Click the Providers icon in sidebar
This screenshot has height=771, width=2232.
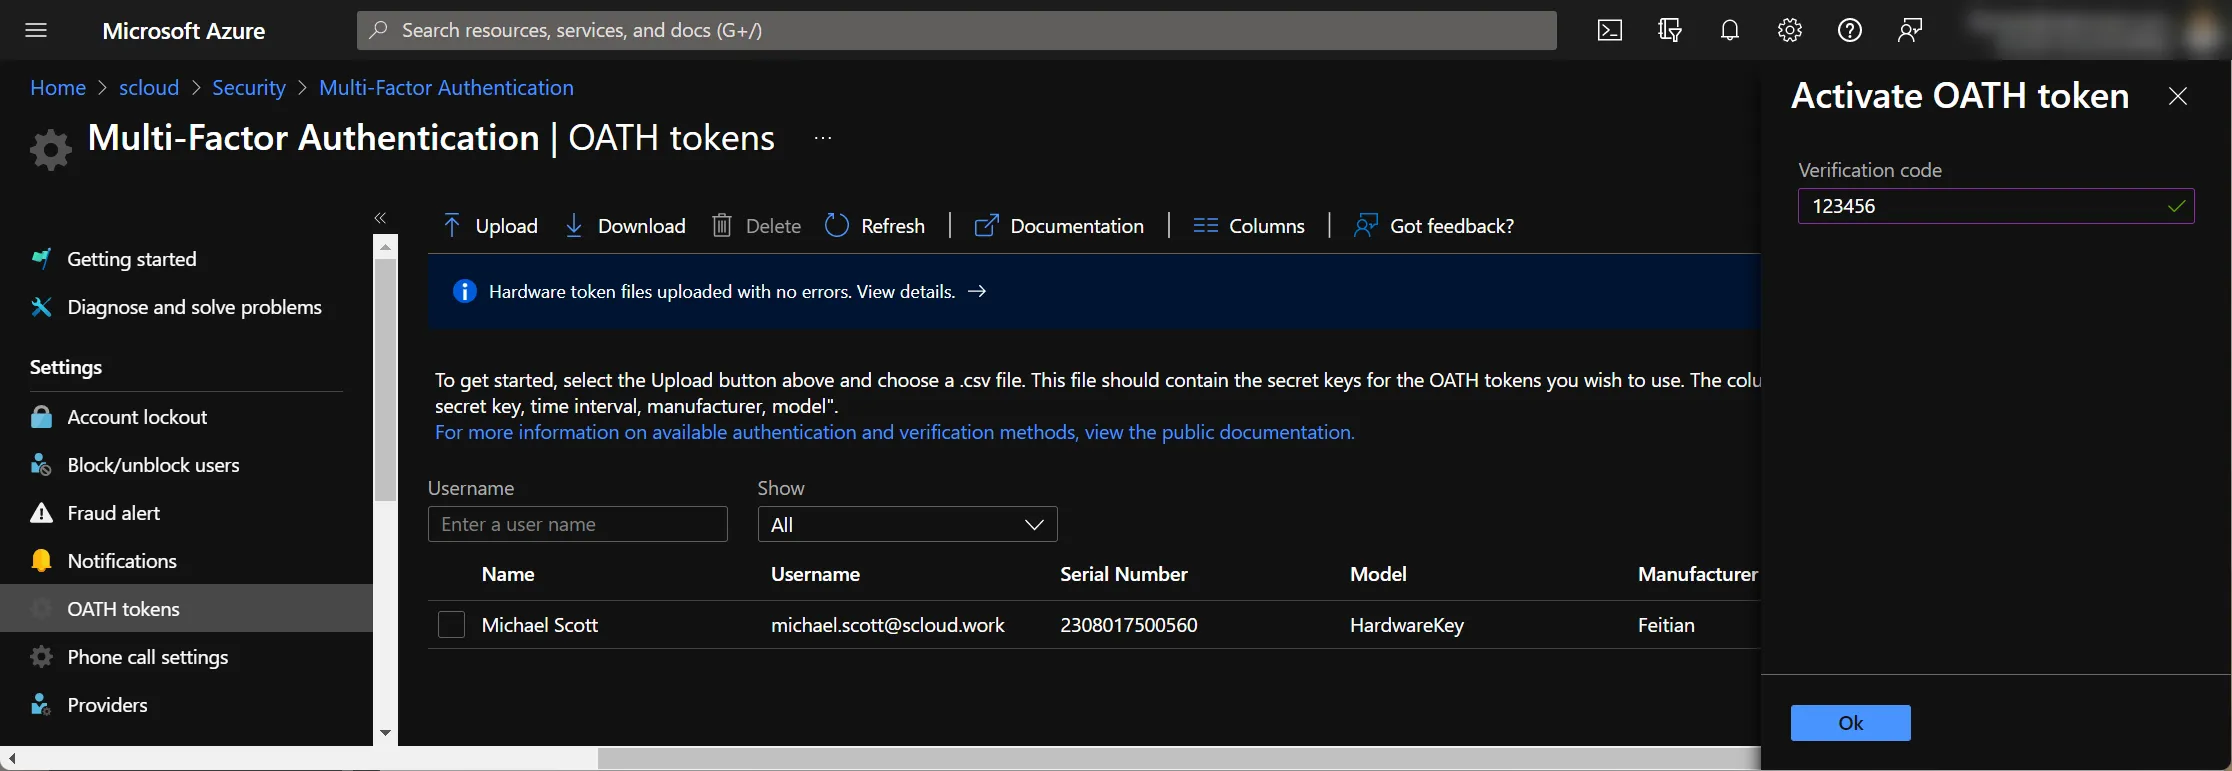(41, 705)
